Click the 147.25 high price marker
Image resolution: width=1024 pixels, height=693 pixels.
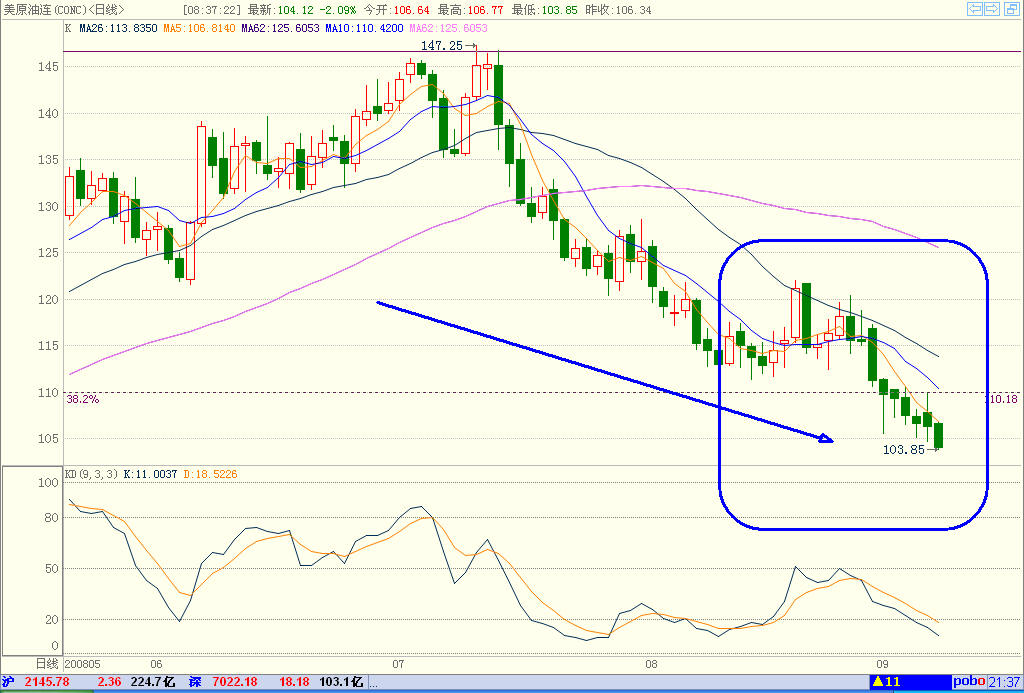coord(442,46)
